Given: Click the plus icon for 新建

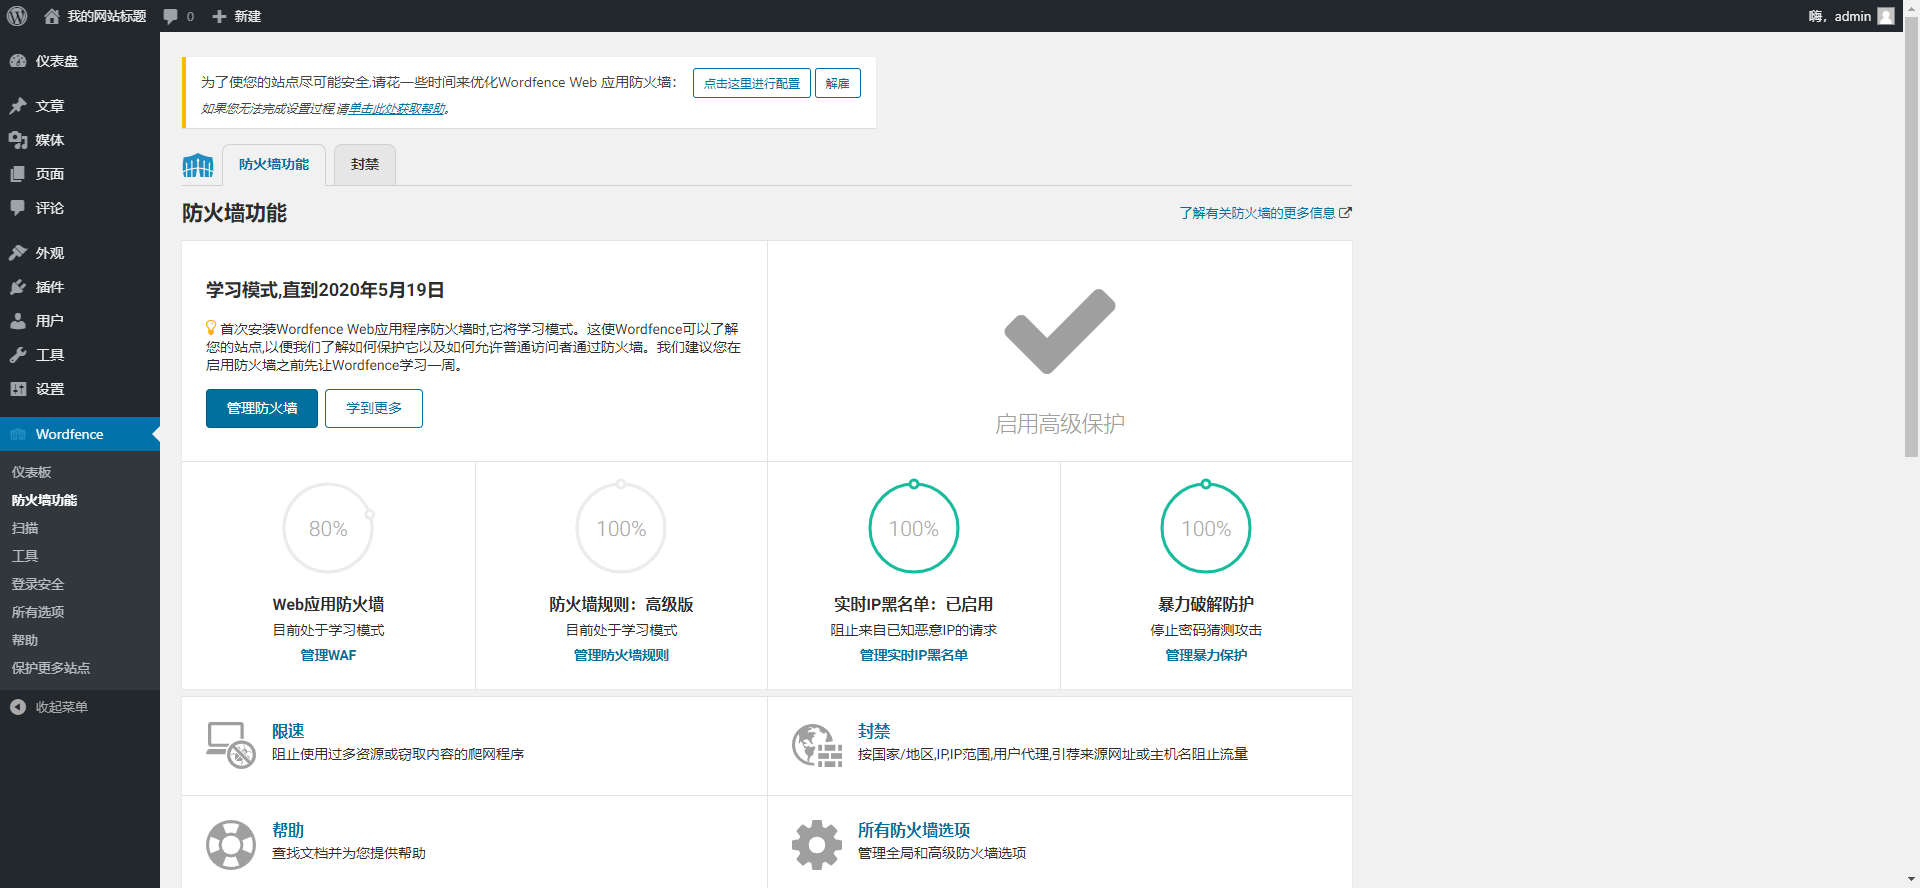Looking at the screenshot, I should (x=219, y=16).
